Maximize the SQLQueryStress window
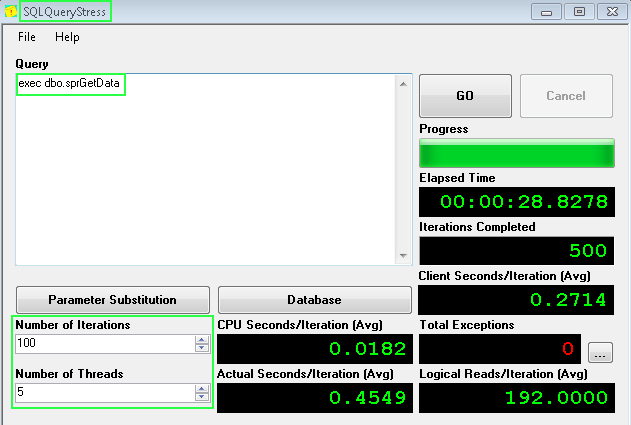631x425 pixels. tap(579, 12)
